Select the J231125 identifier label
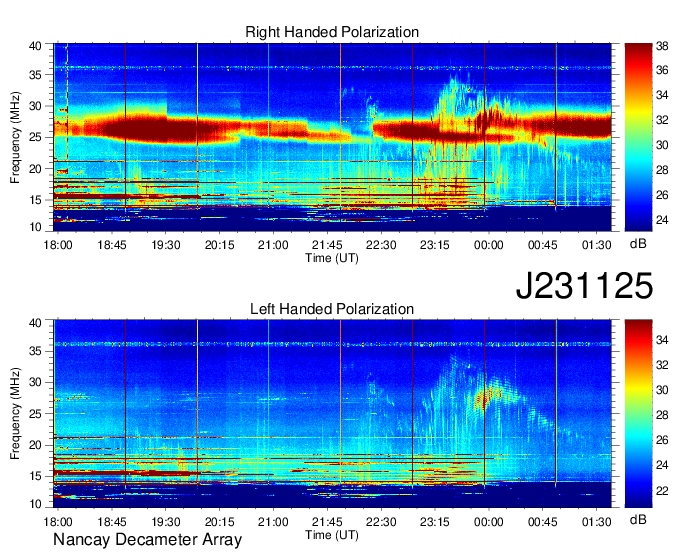Screen dimensions: 680x552 584,285
